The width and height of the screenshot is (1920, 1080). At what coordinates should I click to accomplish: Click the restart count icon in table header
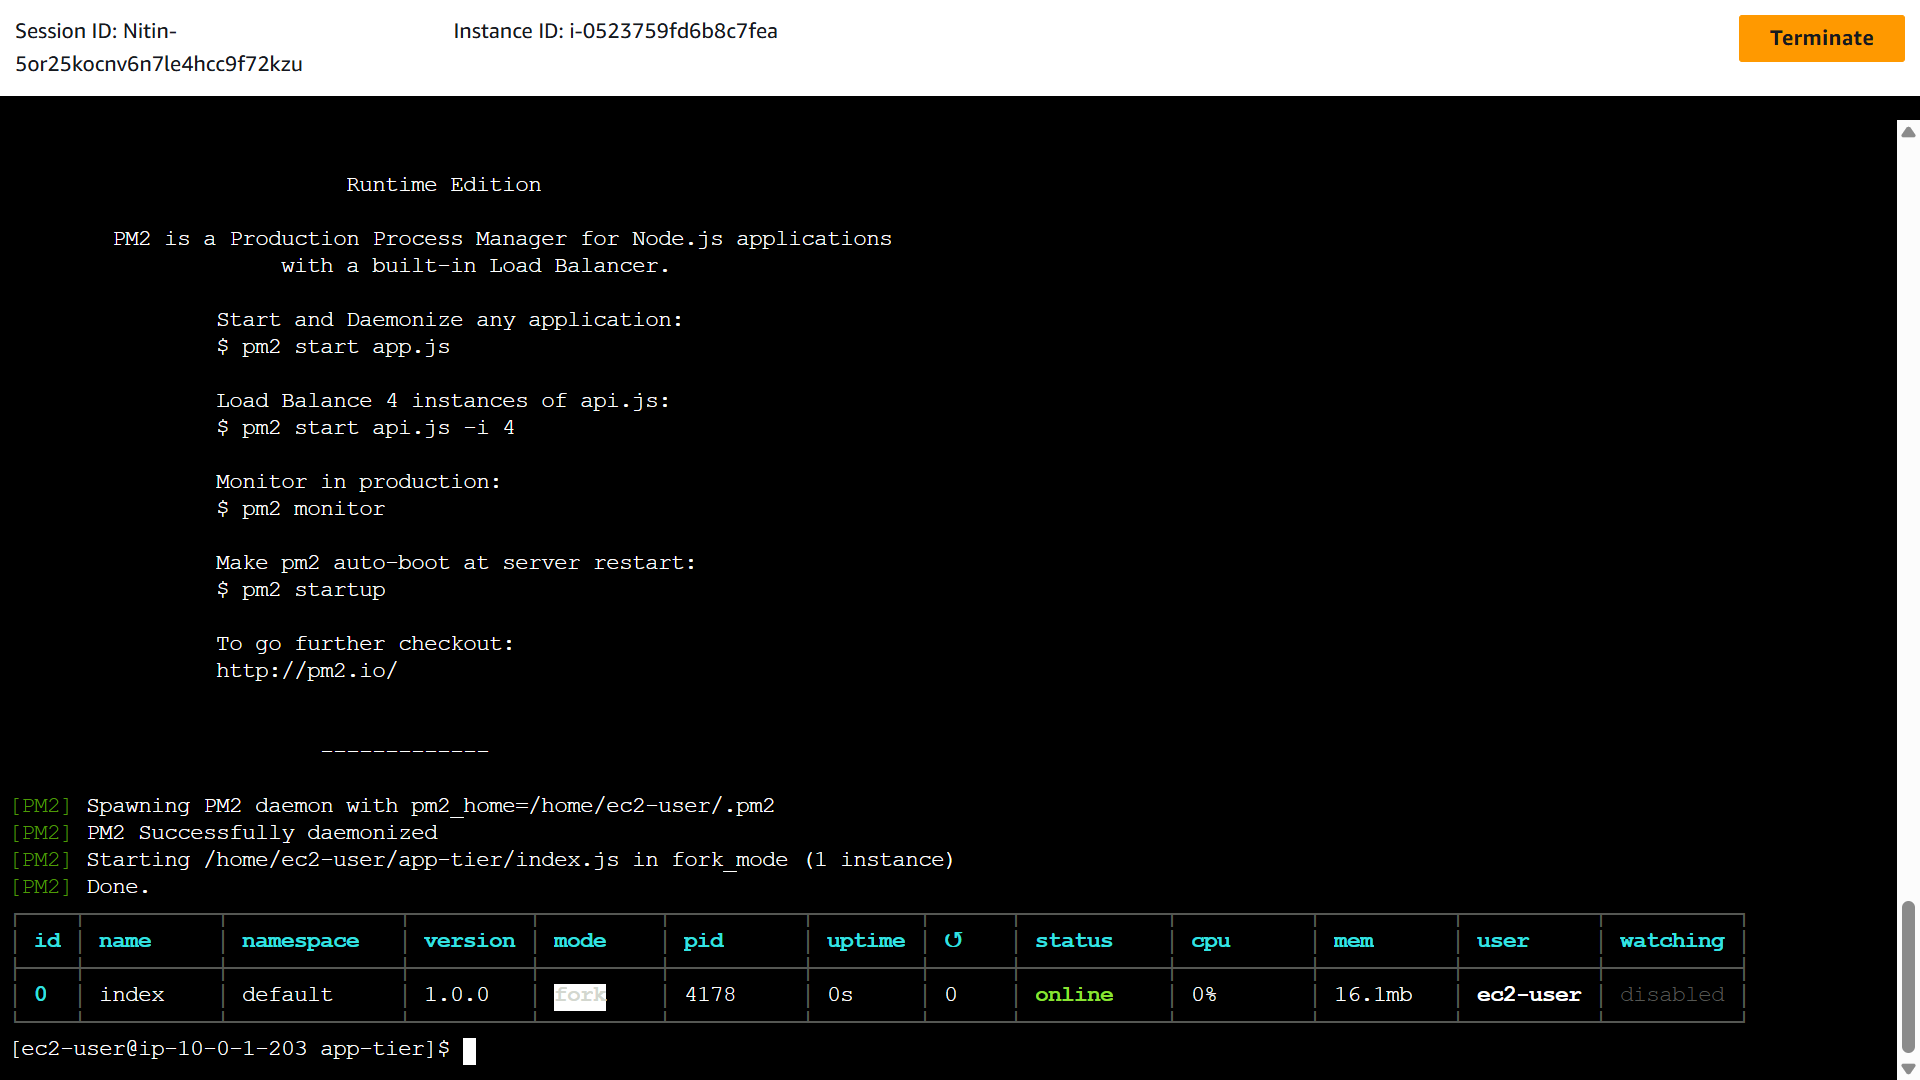(953, 940)
